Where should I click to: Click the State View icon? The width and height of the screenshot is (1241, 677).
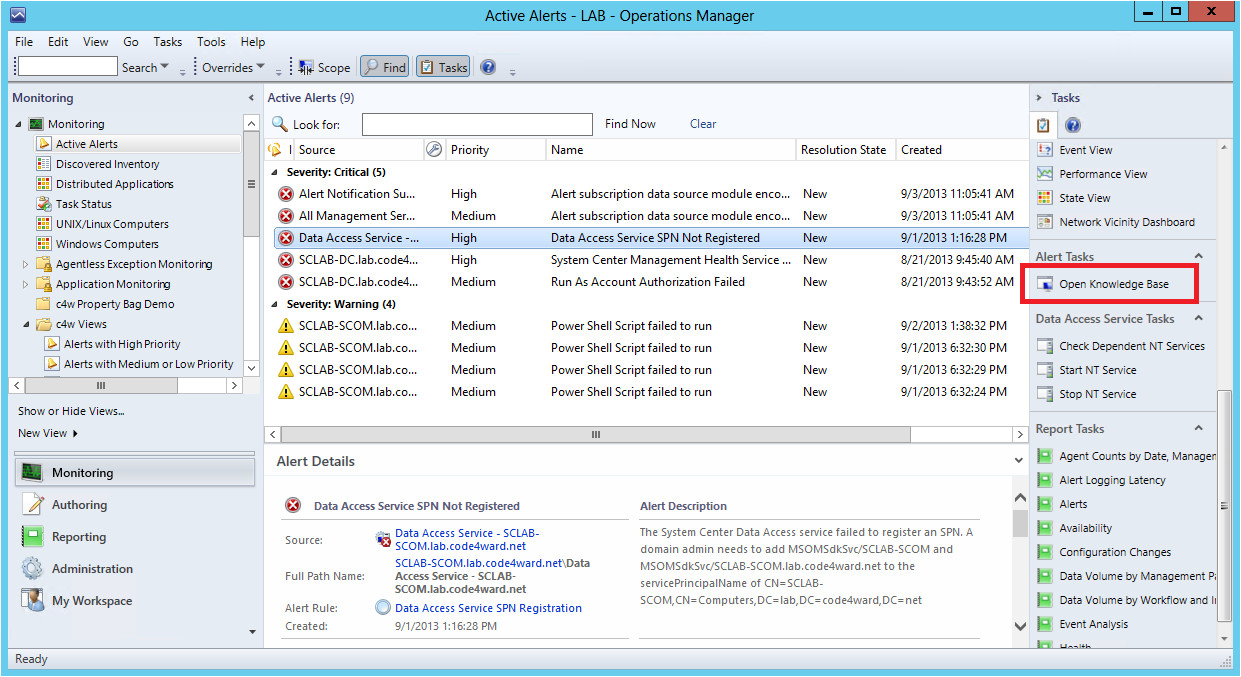tap(1045, 198)
